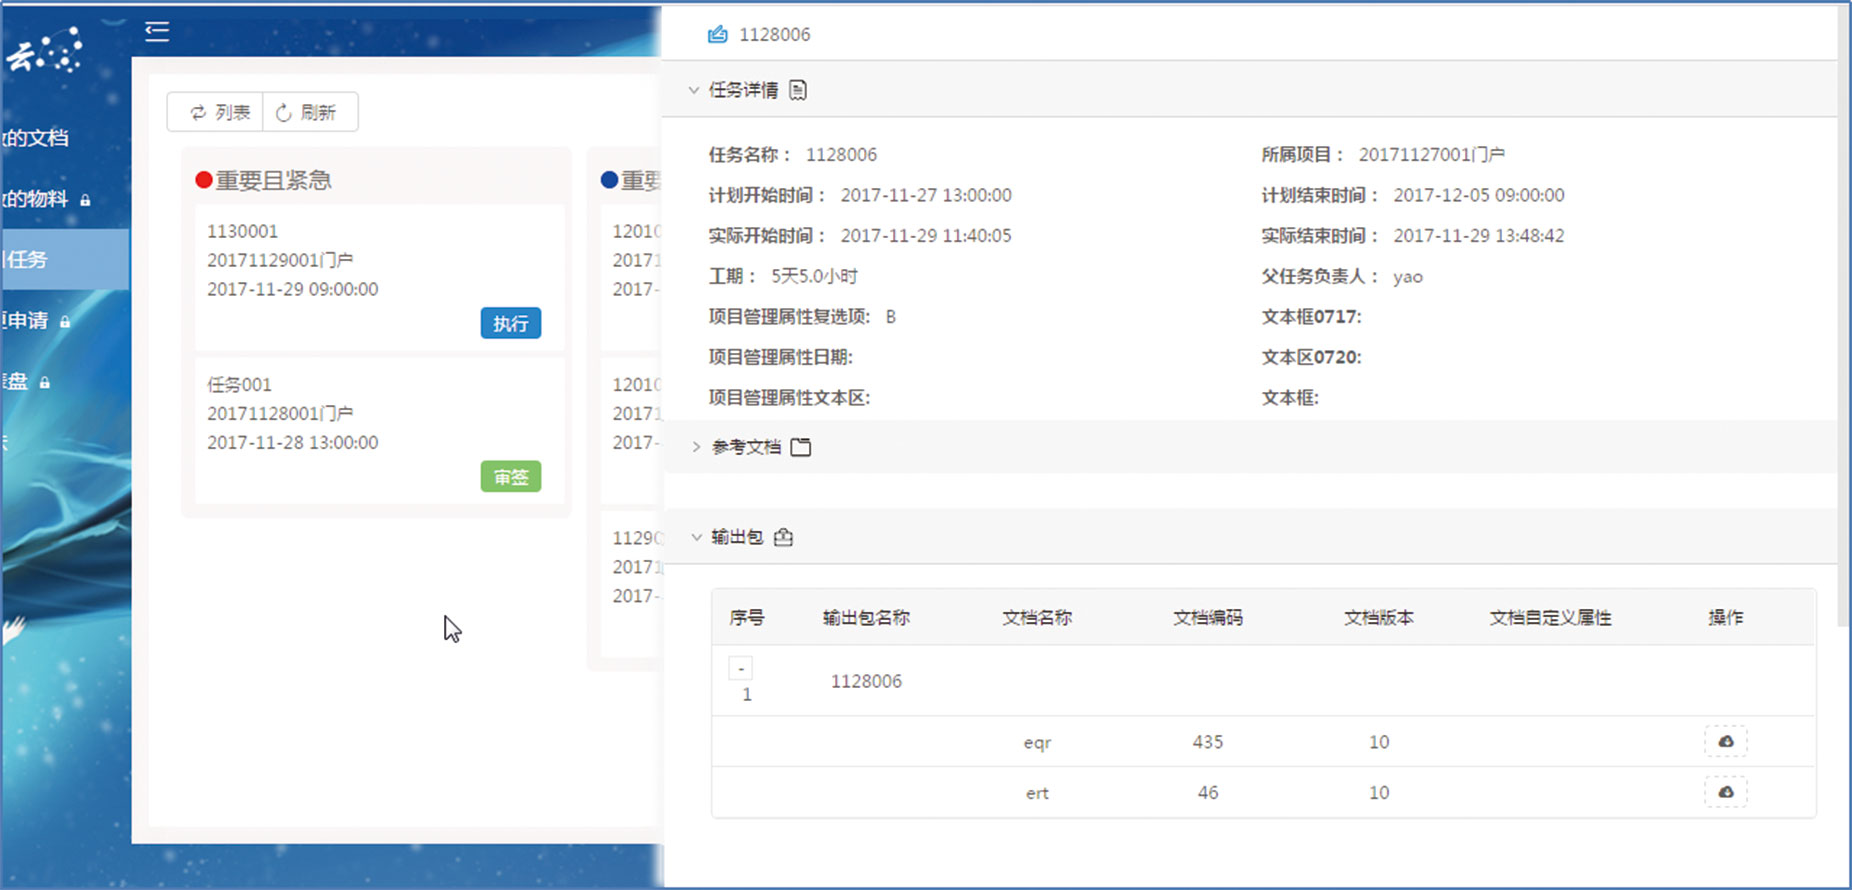Open 的文档 in the sidebar

click(36, 138)
